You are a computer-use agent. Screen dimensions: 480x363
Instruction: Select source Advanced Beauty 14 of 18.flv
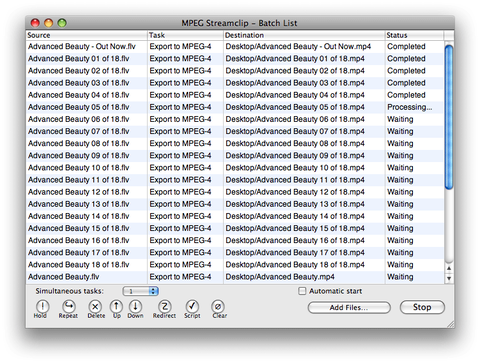coord(79,216)
